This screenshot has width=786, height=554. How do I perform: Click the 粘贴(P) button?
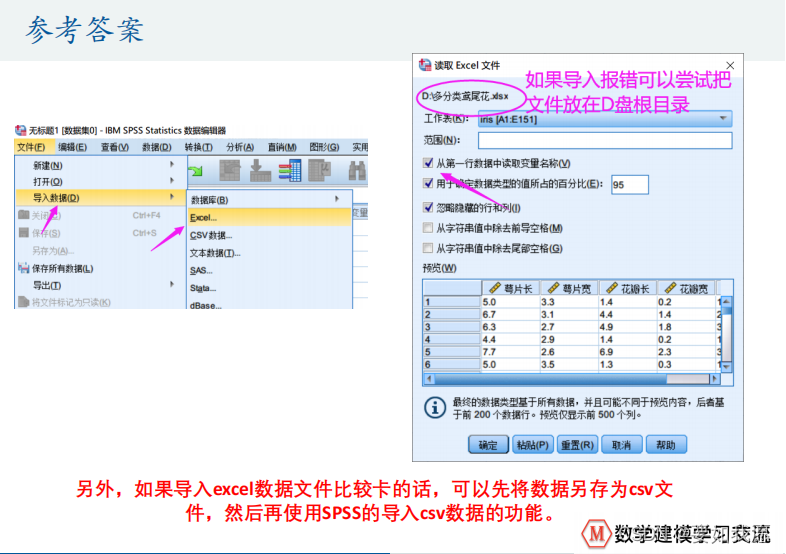point(533,445)
